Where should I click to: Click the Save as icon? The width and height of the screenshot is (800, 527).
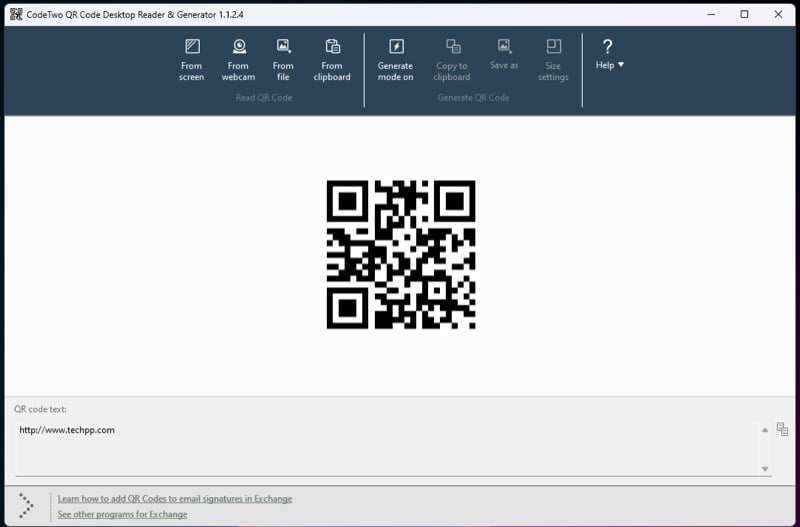(x=504, y=47)
